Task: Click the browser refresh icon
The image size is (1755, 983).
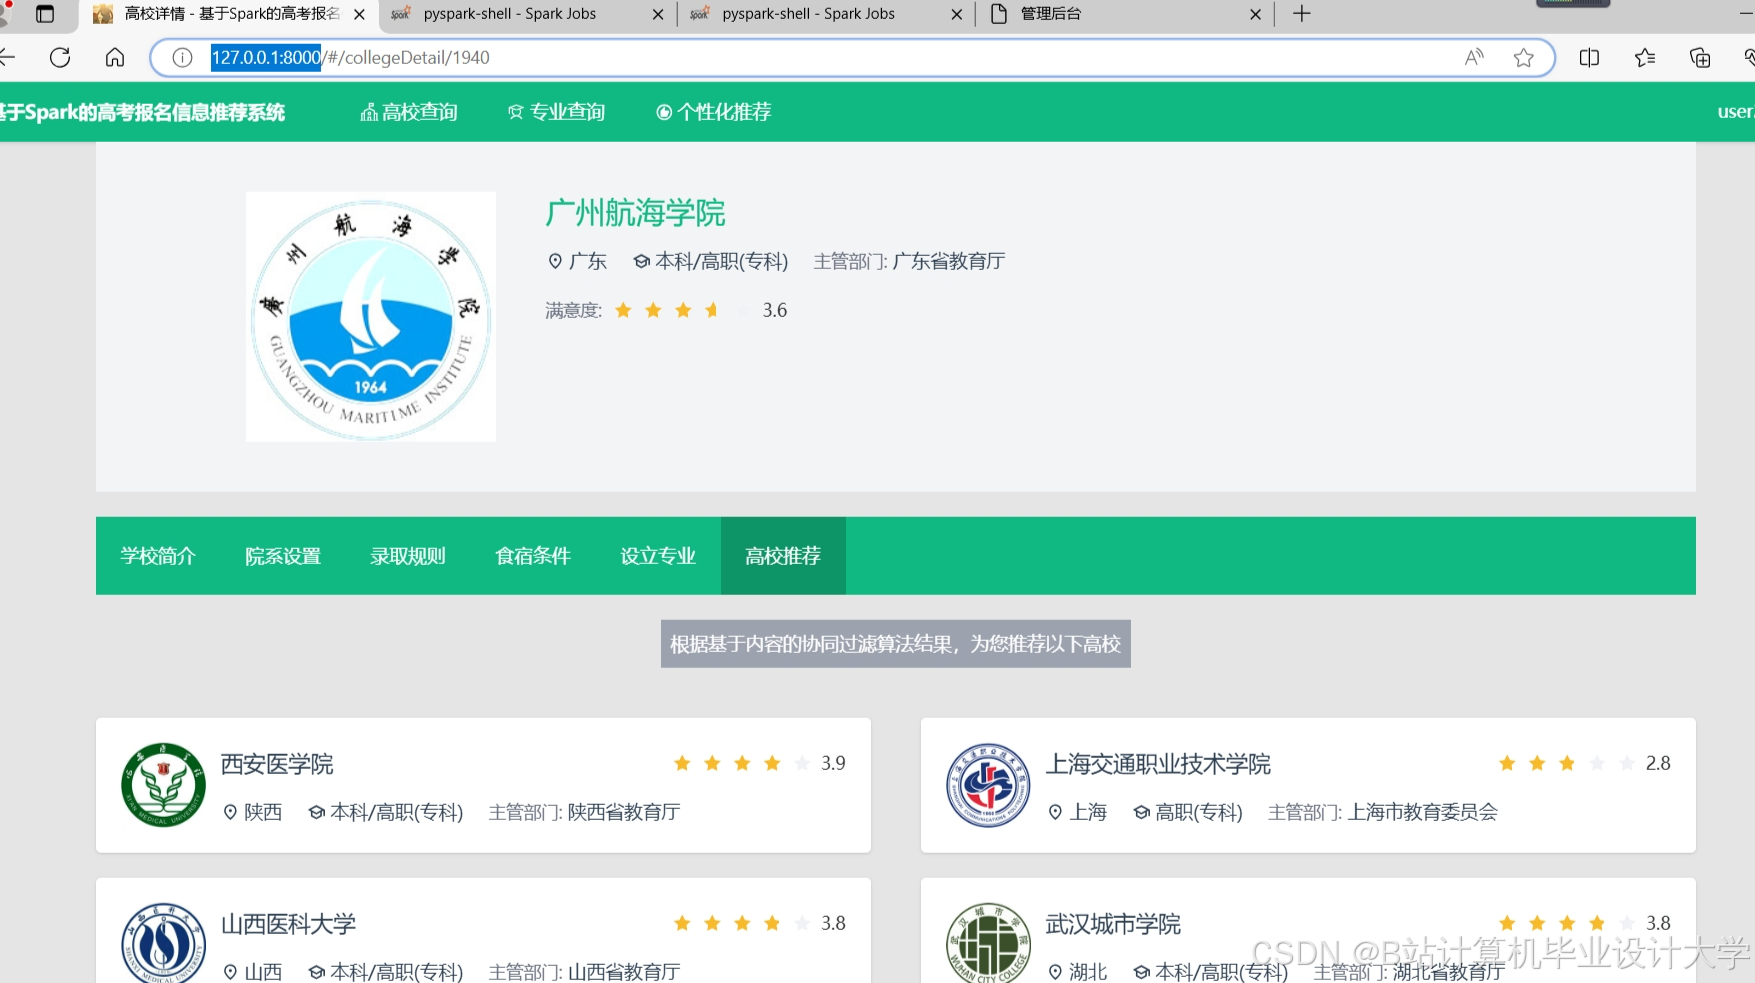Action: [x=60, y=57]
